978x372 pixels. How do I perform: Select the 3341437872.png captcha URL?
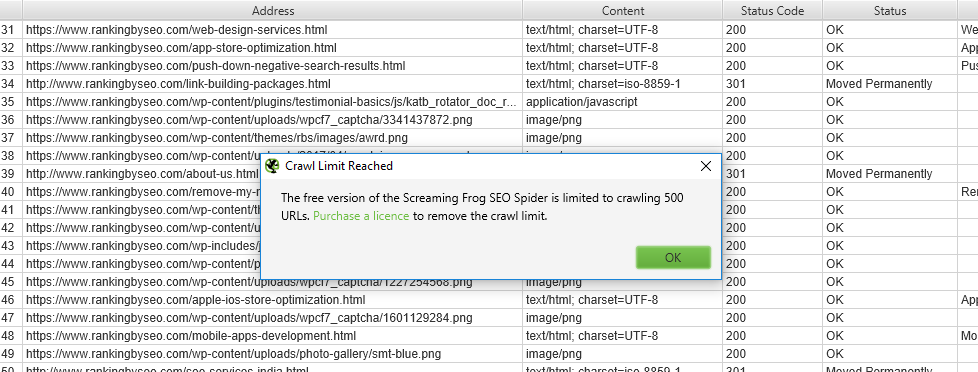[249, 120]
